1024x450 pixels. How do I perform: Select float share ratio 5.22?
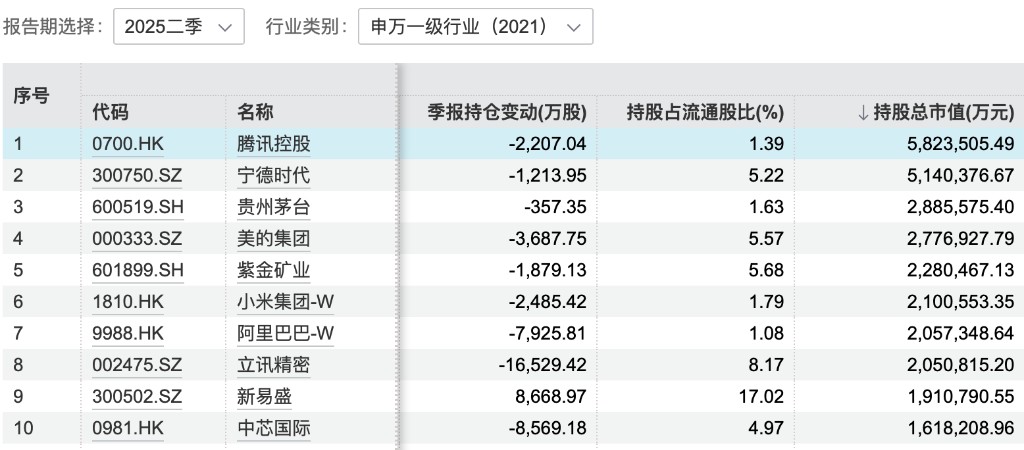pos(767,176)
